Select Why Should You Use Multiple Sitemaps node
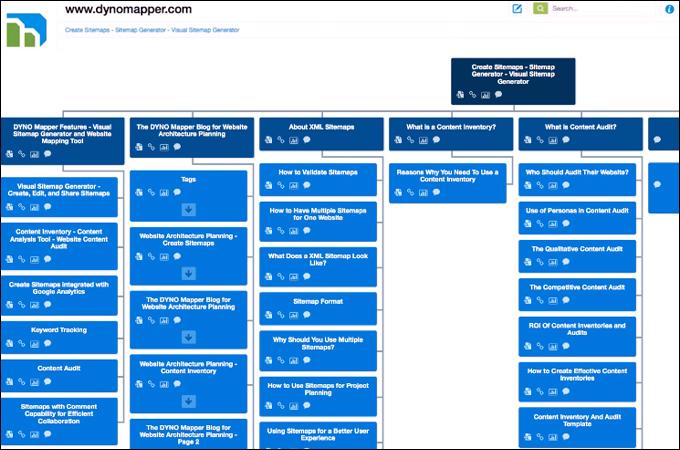 pos(318,350)
